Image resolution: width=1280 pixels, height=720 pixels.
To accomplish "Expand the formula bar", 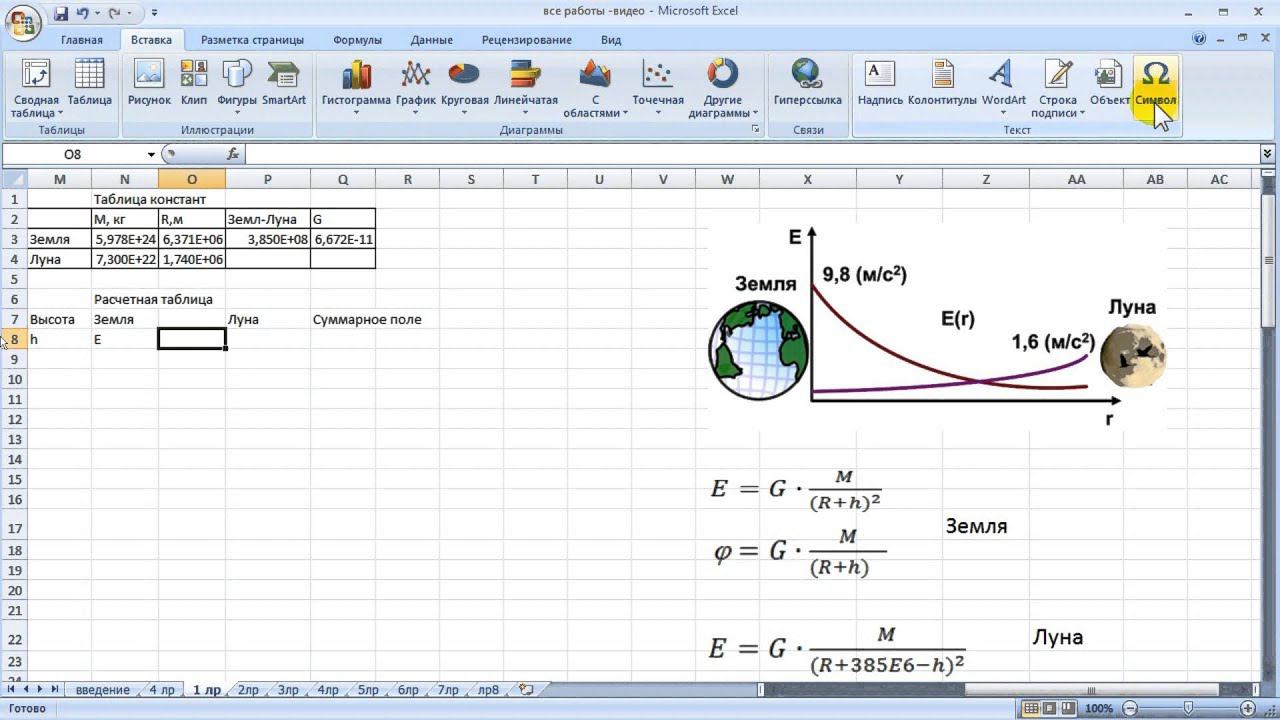I will [1268, 154].
